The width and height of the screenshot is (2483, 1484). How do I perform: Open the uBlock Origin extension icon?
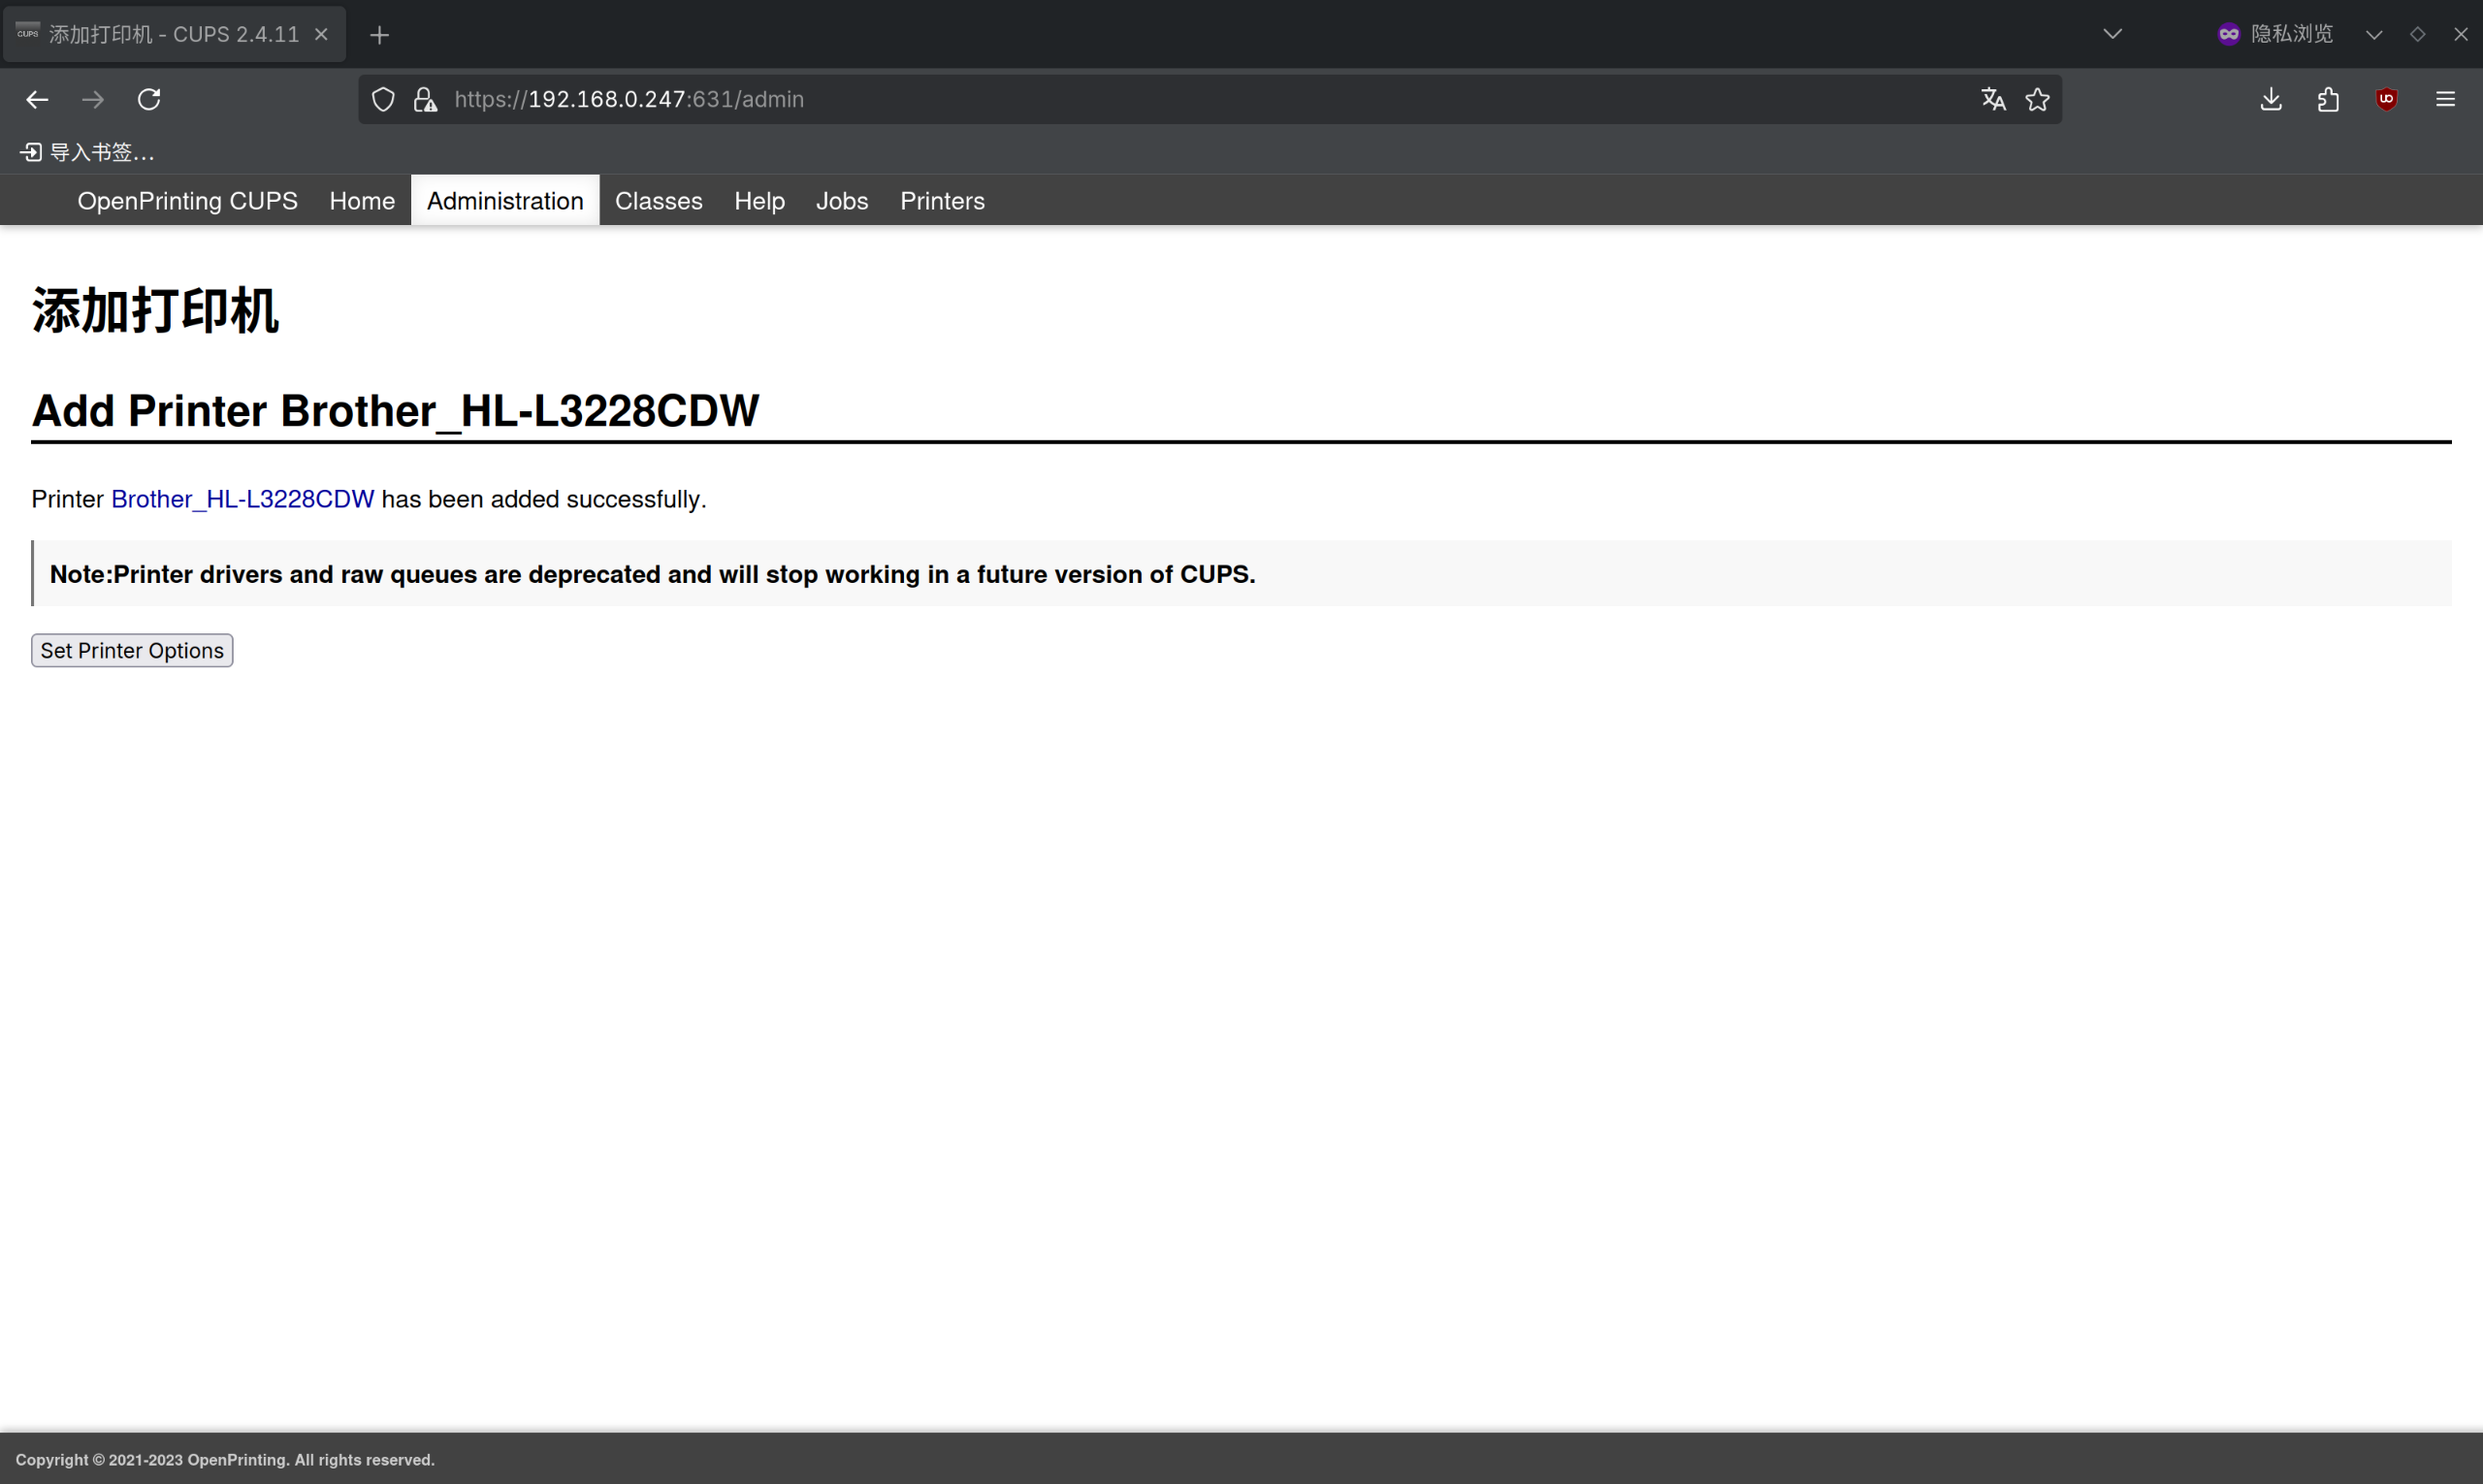(2386, 99)
